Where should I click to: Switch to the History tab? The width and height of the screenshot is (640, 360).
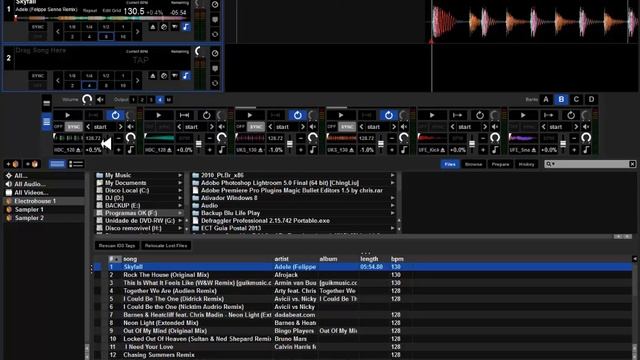pyautogui.click(x=526, y=164)
